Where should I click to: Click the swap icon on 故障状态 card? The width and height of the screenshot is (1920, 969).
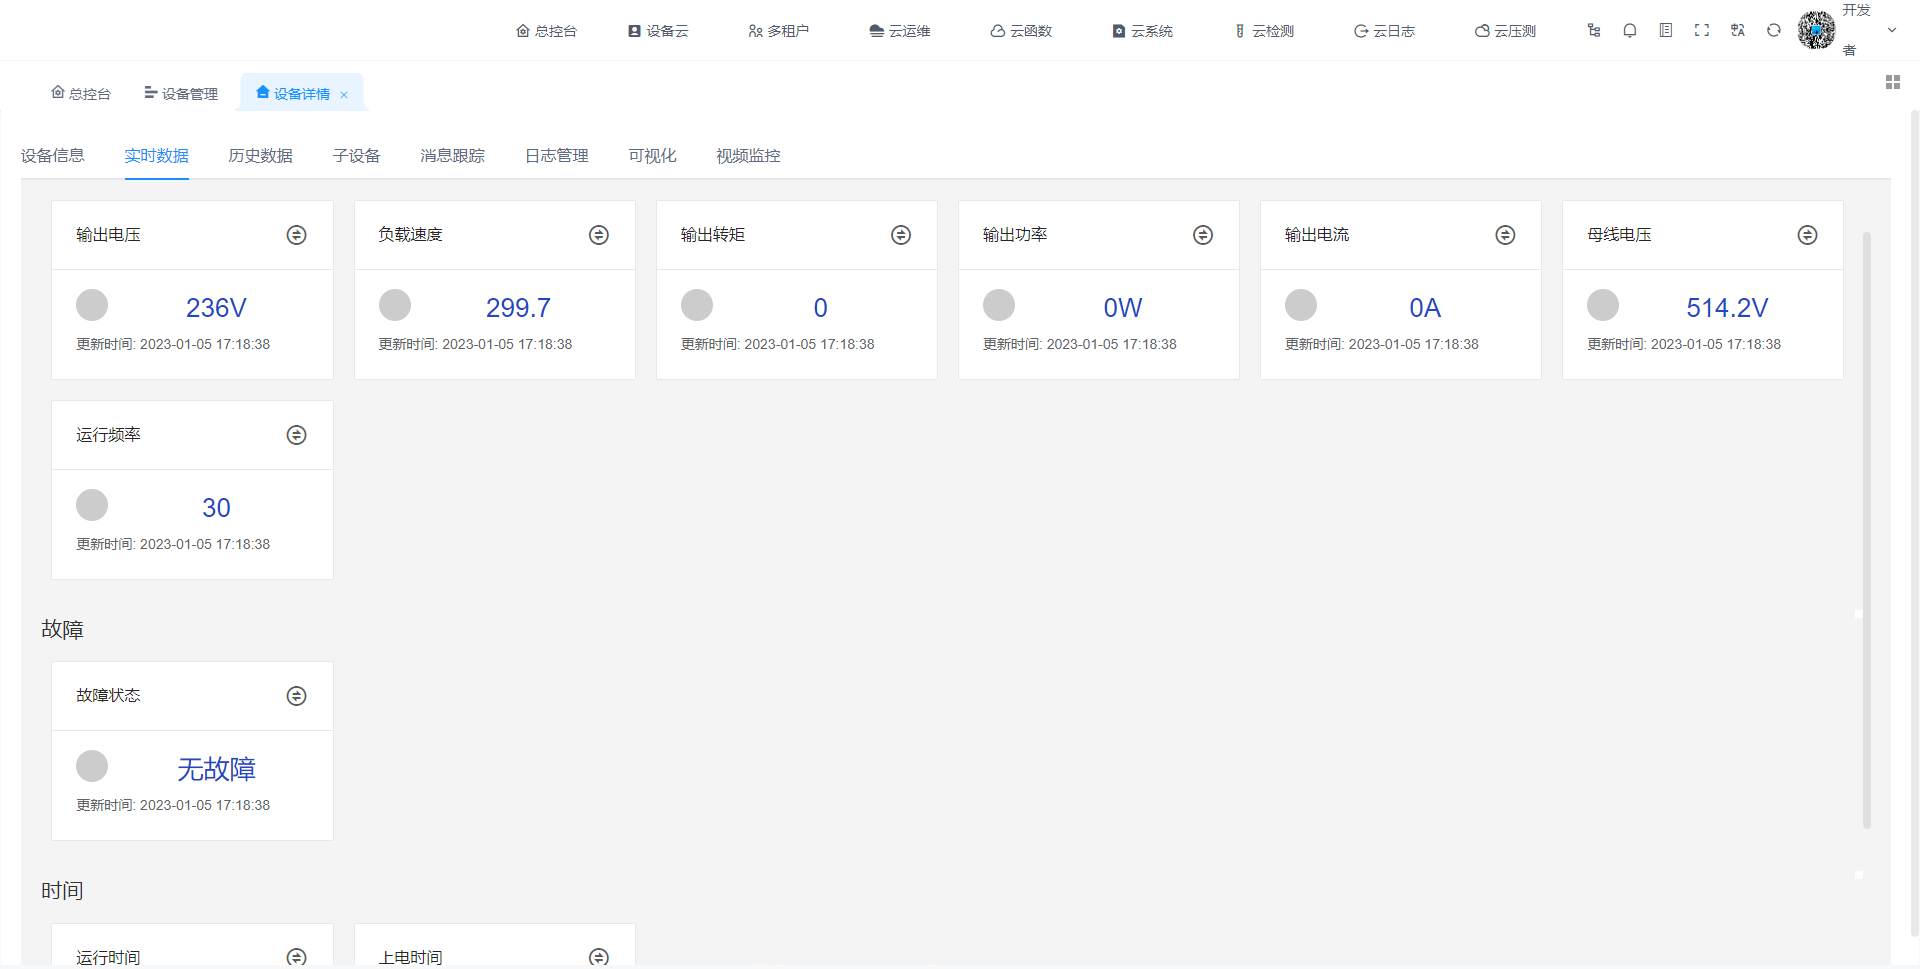tap(297, 696)
